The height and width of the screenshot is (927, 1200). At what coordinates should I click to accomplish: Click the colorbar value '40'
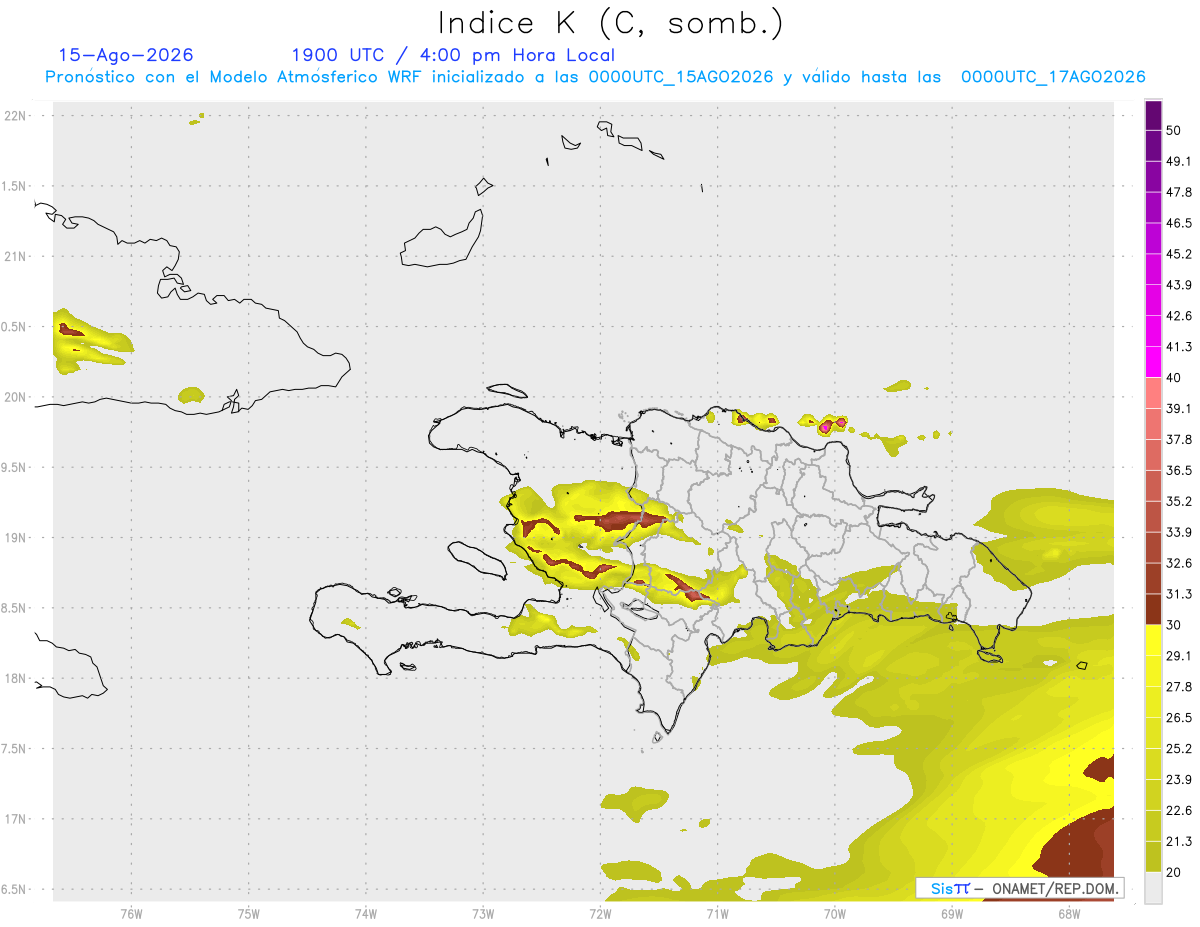(1174, 378)
